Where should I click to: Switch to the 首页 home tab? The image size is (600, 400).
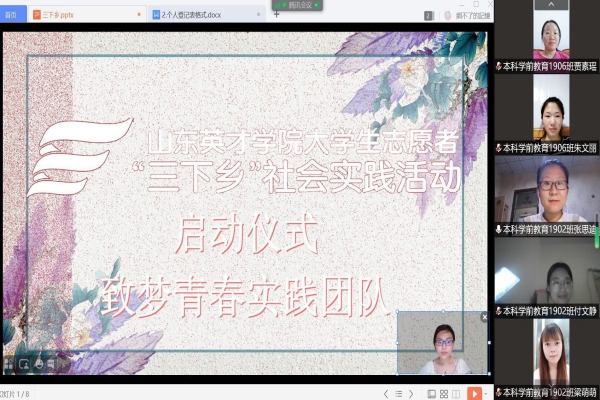13,15
